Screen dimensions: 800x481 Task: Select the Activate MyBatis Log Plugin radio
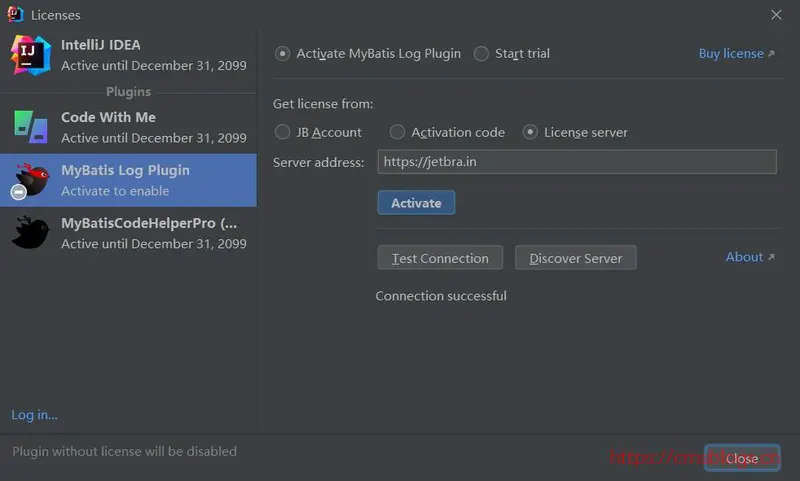coord(283,54)
